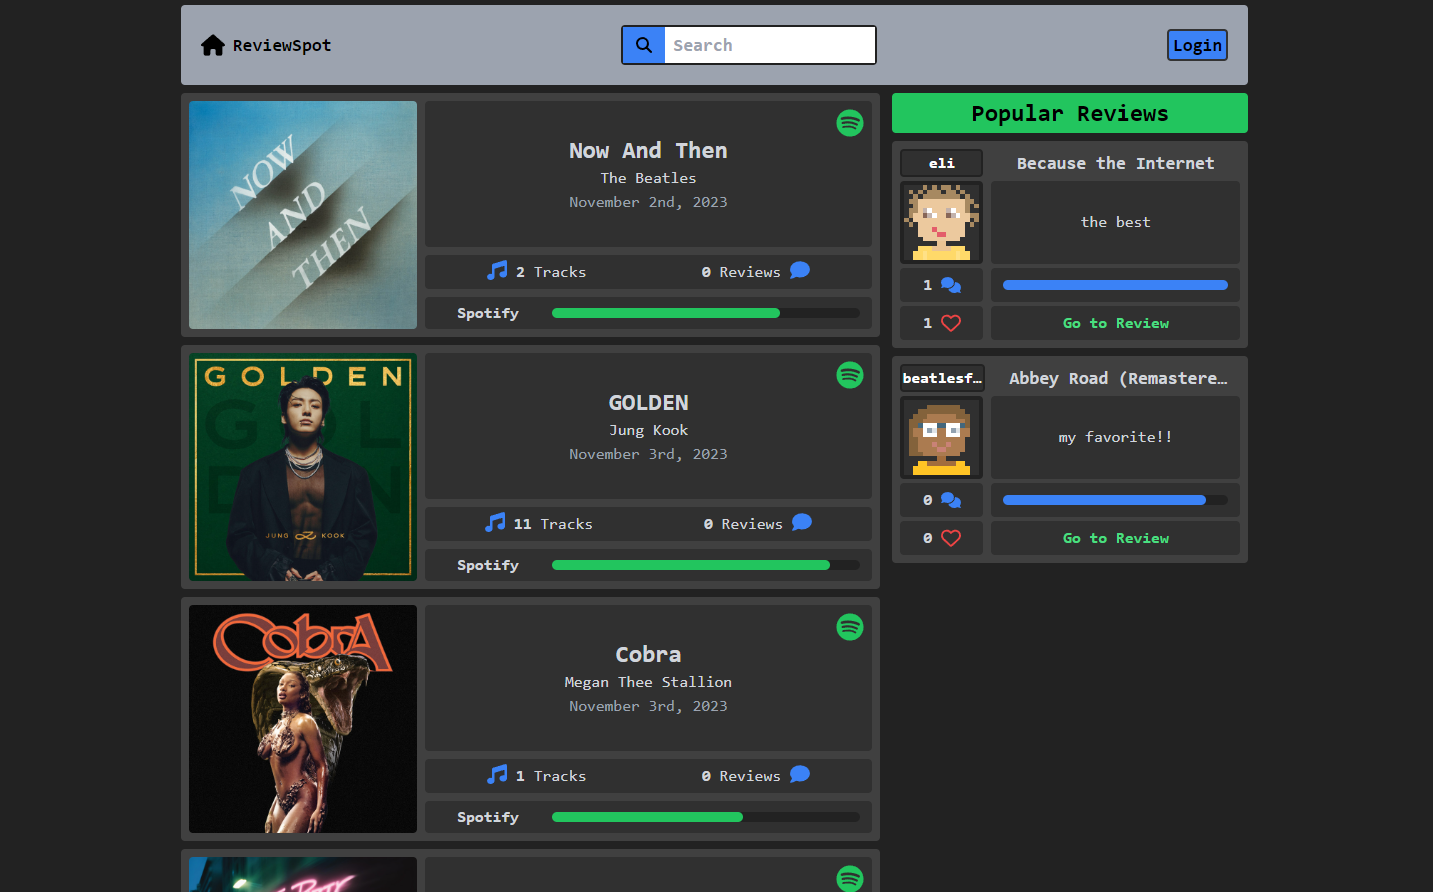Click '2 Tracks' text on Now And Then

(x=551, y=272)
